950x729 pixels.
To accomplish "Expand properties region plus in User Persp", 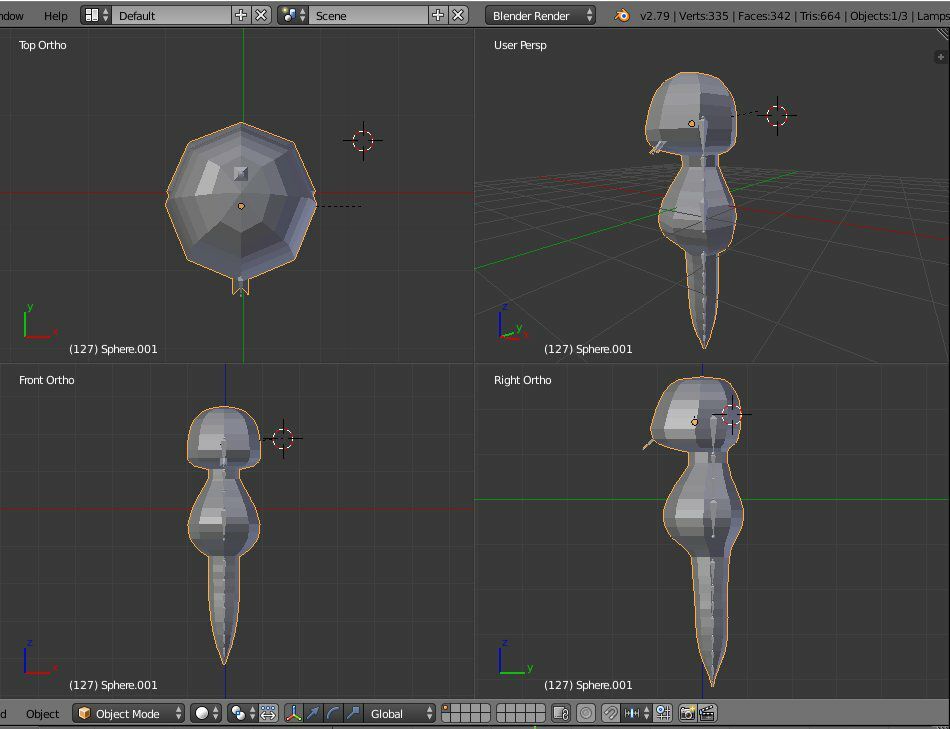I will pyautogui.click(x=940, y=57).
